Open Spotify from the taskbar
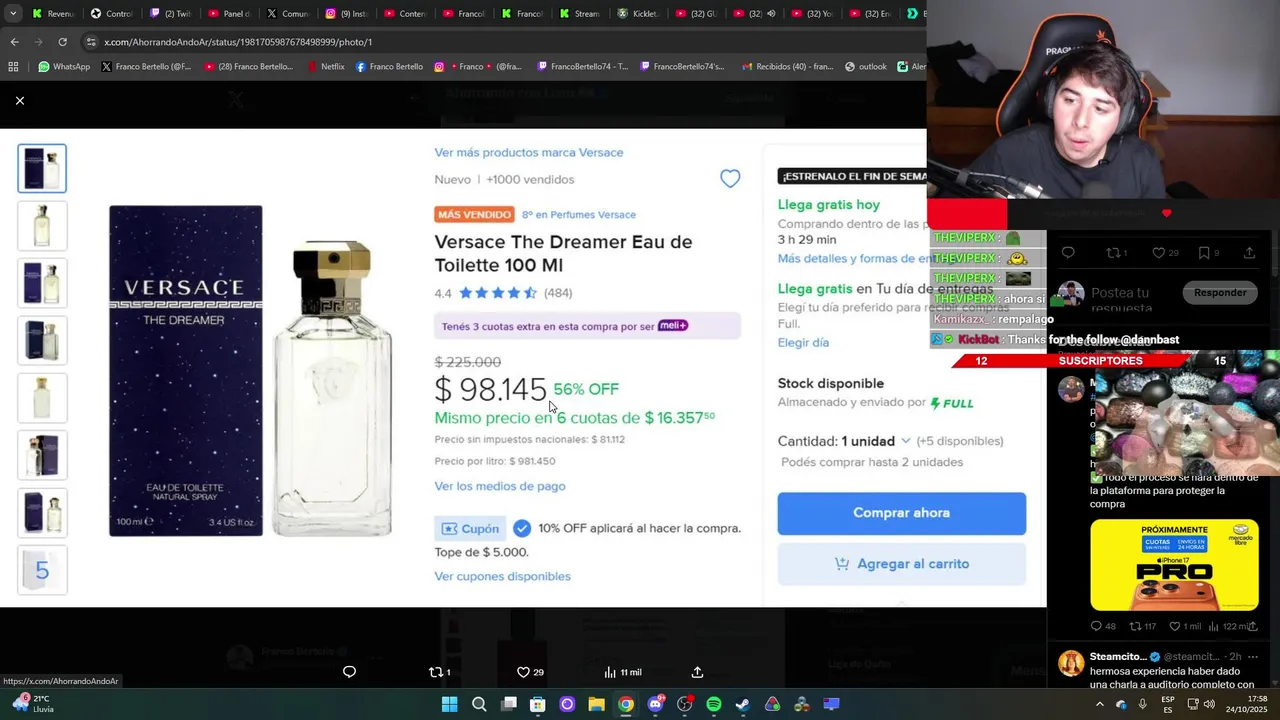The height and width of the screenshot is (720, 1280). [713, 704]
